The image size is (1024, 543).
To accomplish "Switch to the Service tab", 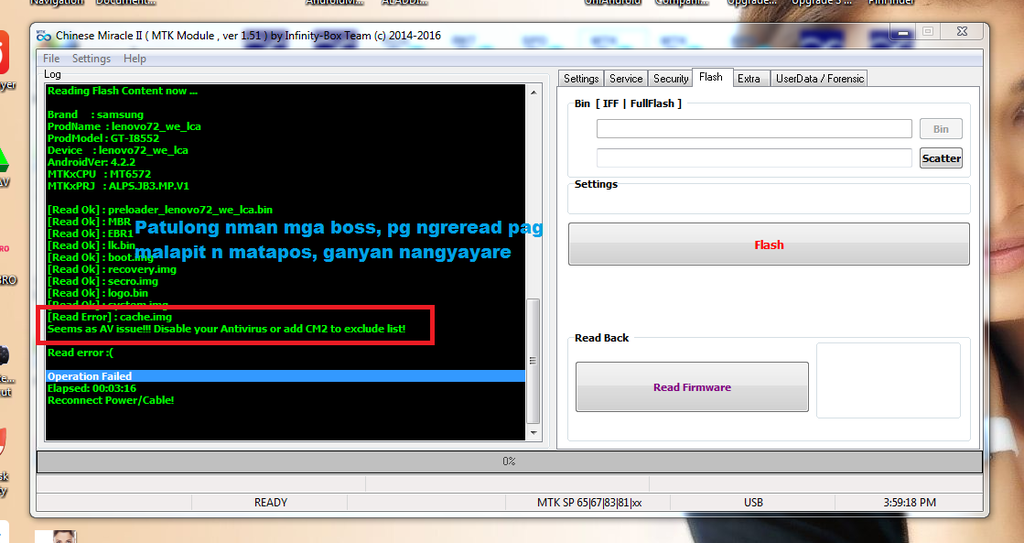I will click(626, 78).
